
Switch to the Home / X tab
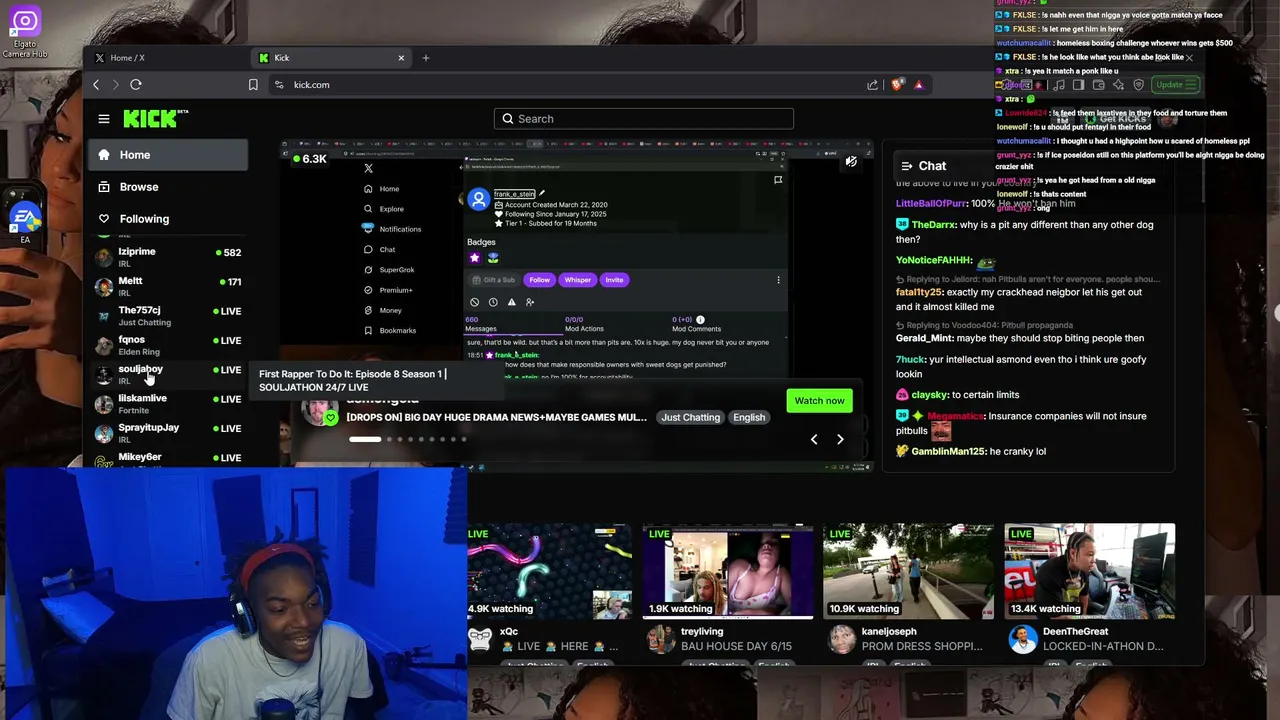[x=170, y=58]
